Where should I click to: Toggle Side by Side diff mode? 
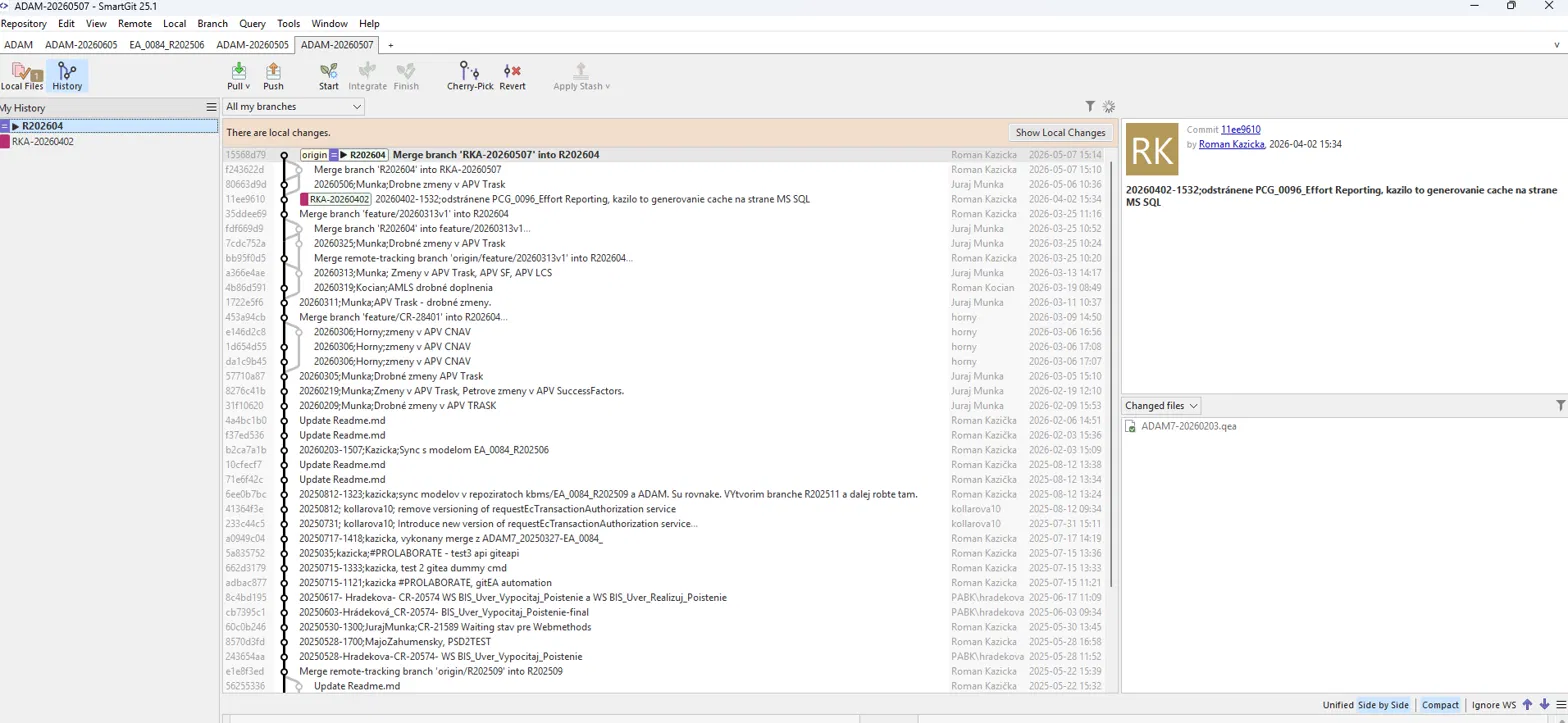1383,705
